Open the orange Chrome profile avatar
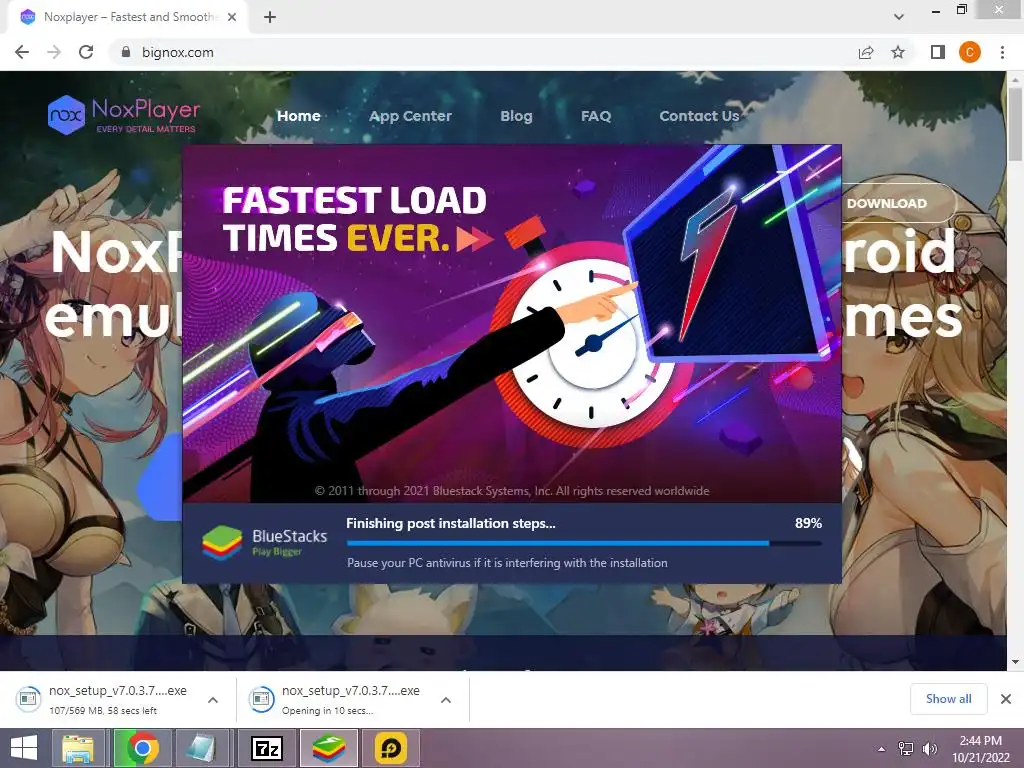Image resolution: width=1024 pixels, height=768 pixels. (970, 52)
